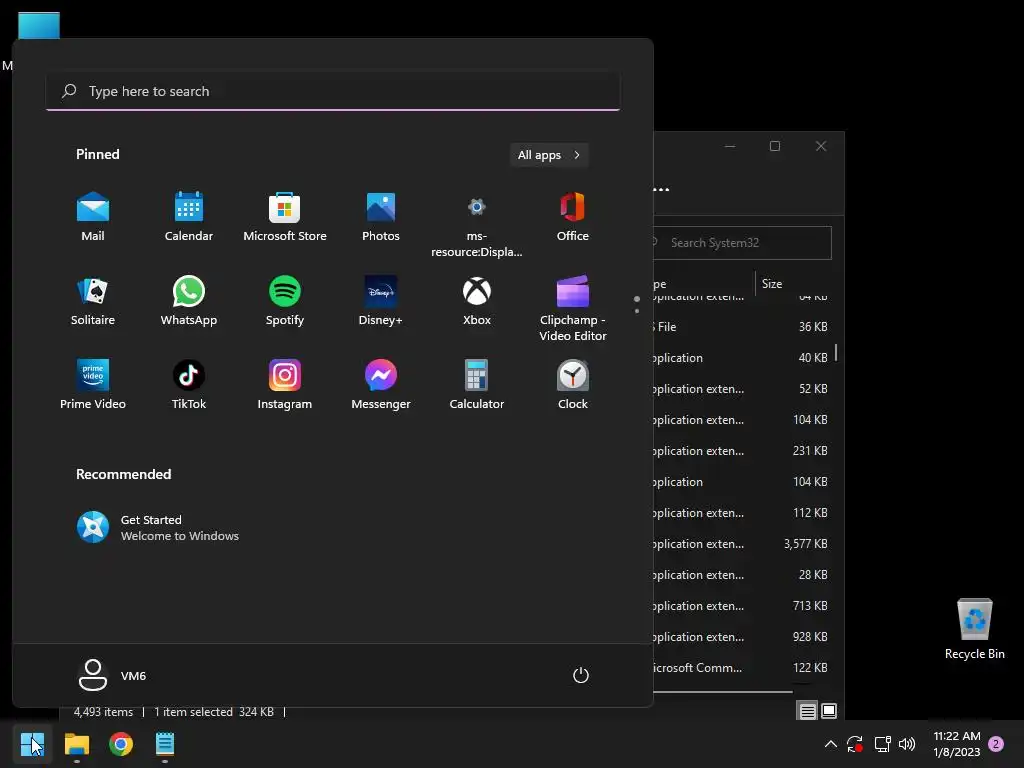Open the Photos app
The height and width of the screenshot is (768, 1024).
(381, 217)
